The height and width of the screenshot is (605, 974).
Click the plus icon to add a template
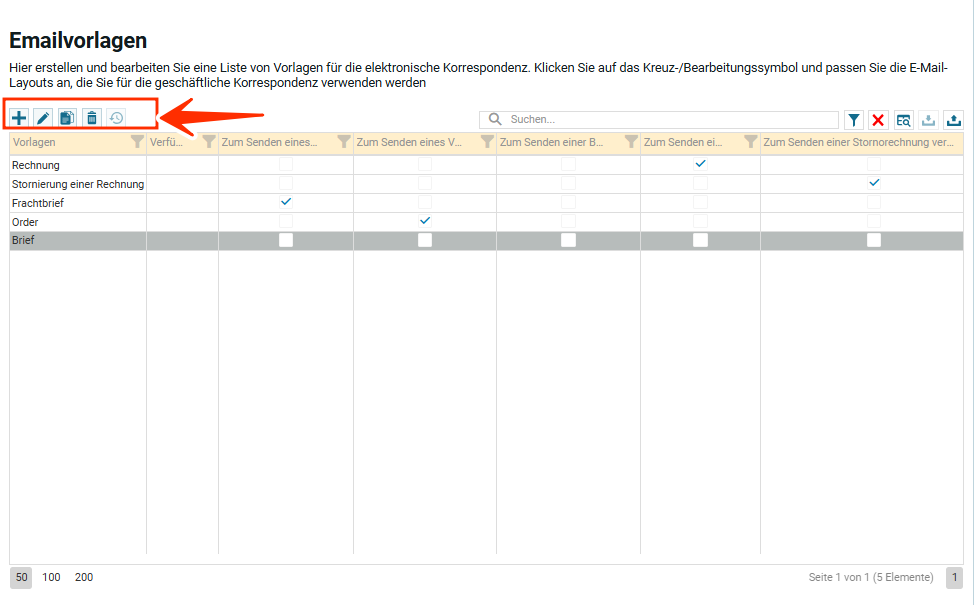pyautogui.click(x=20, y=118)
